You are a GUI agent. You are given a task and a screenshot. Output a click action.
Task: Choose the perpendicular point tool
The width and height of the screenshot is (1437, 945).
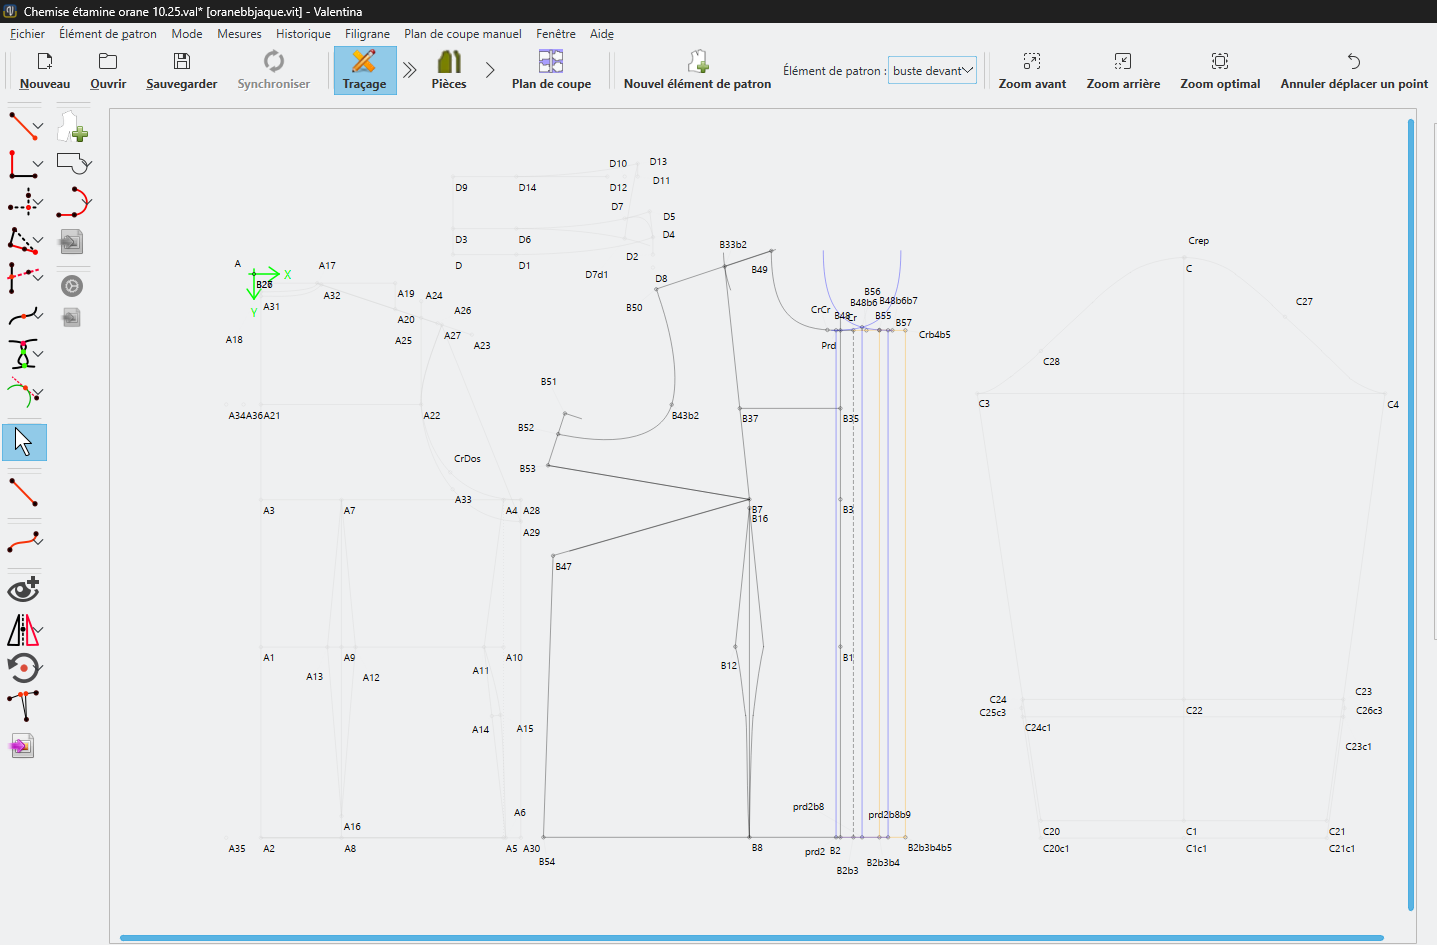[22, 164]
